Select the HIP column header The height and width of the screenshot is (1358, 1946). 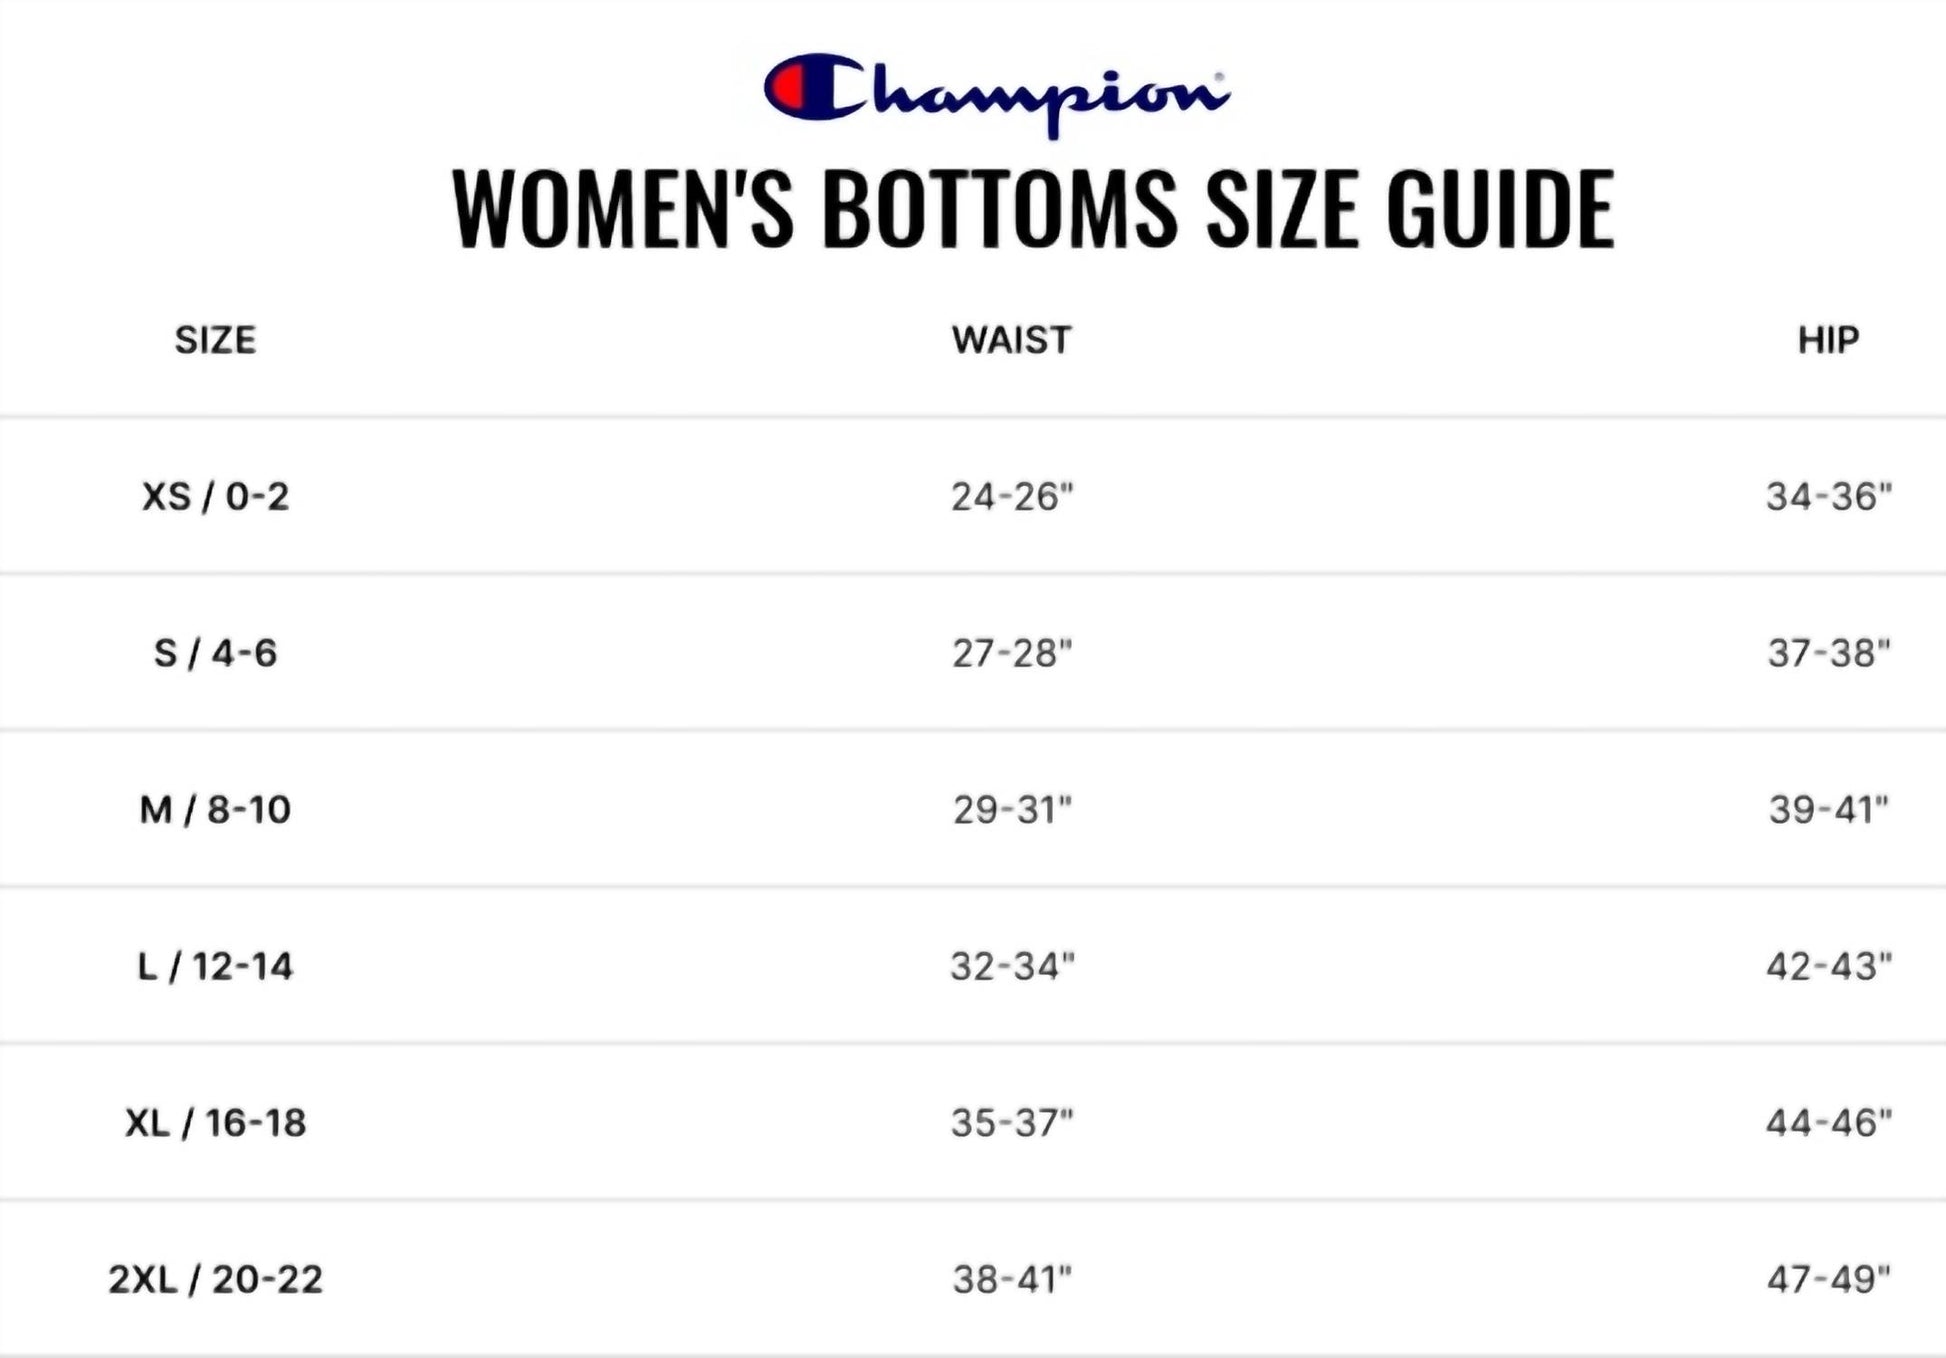[1828, 341]
